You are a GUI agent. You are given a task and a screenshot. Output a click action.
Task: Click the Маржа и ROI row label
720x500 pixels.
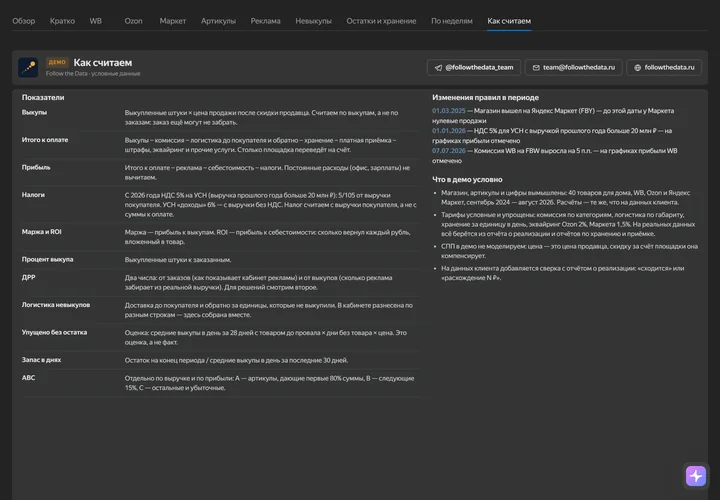coord(41,232)
